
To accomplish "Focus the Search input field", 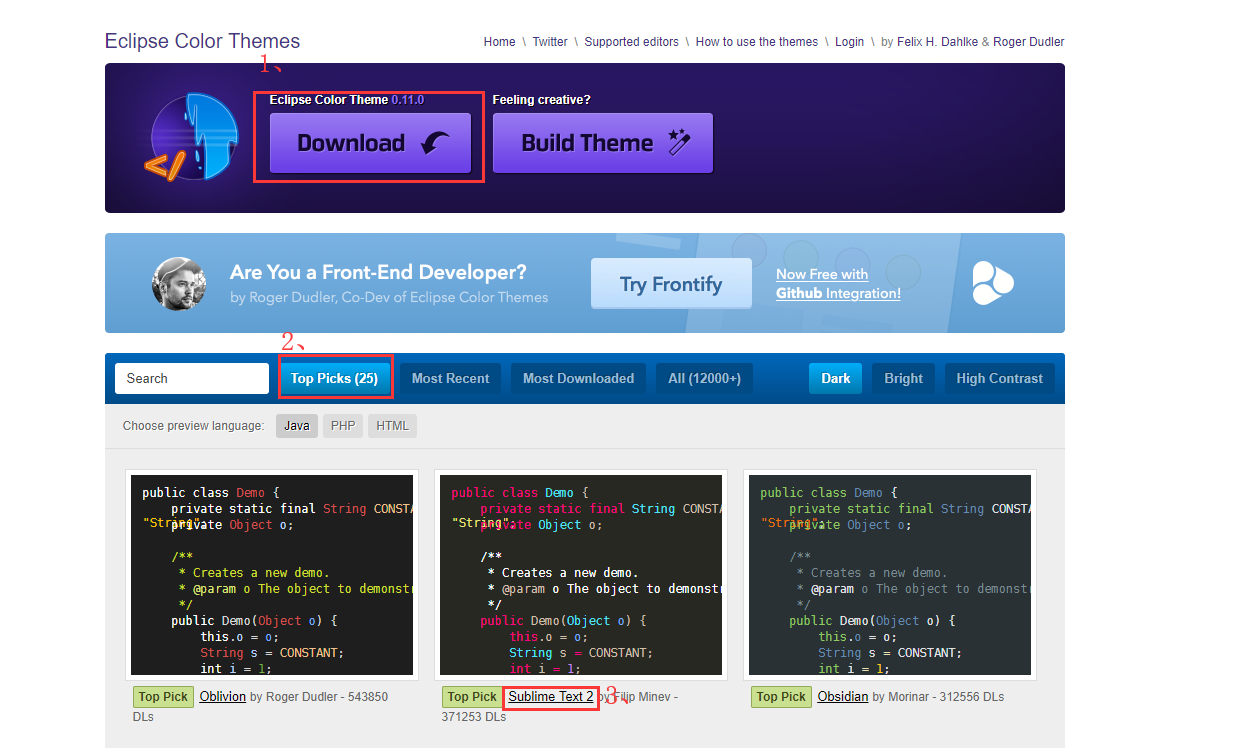I will coord(192,378).
